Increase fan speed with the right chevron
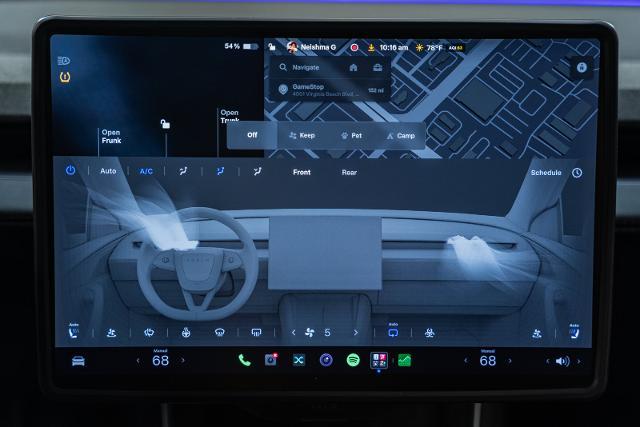 click(x=356, y=333)
